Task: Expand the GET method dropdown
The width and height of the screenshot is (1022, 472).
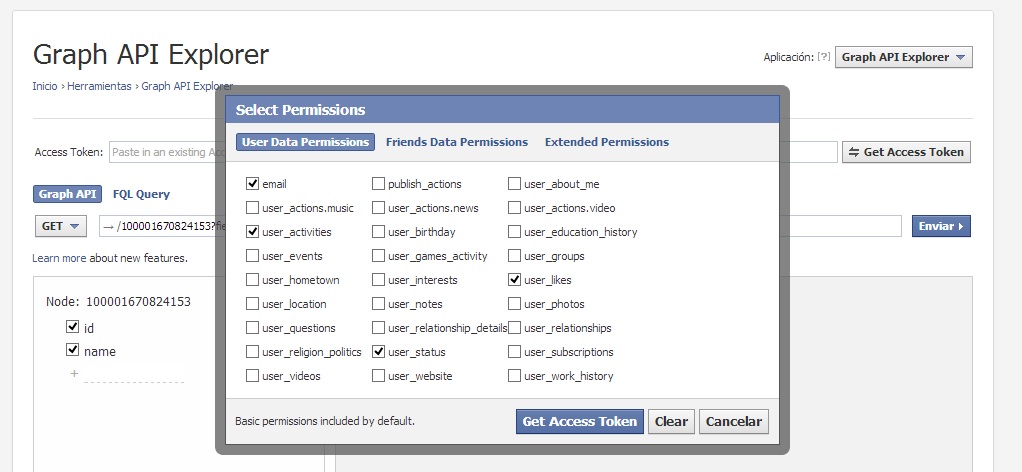Action: click(x=61, y=226)
